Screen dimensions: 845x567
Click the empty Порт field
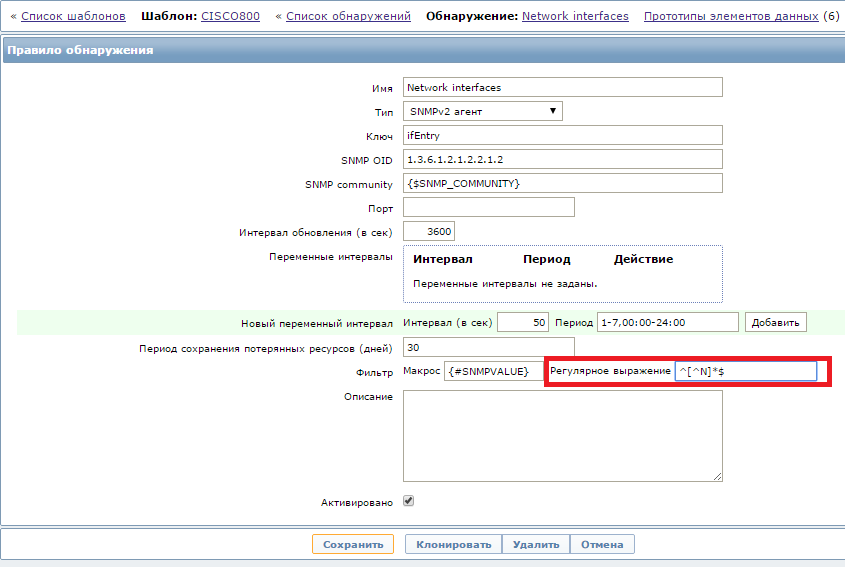(488, 207)
